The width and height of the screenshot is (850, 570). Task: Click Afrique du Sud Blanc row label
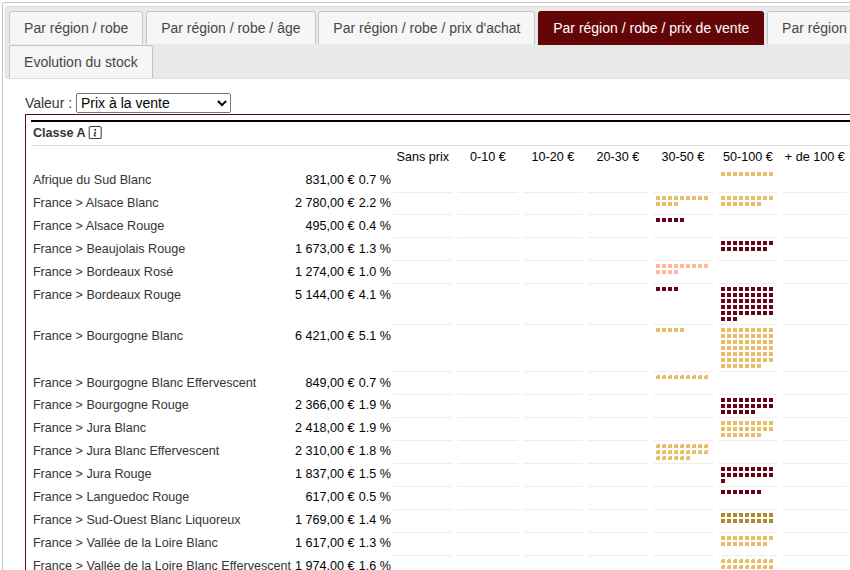pos(92,180)
